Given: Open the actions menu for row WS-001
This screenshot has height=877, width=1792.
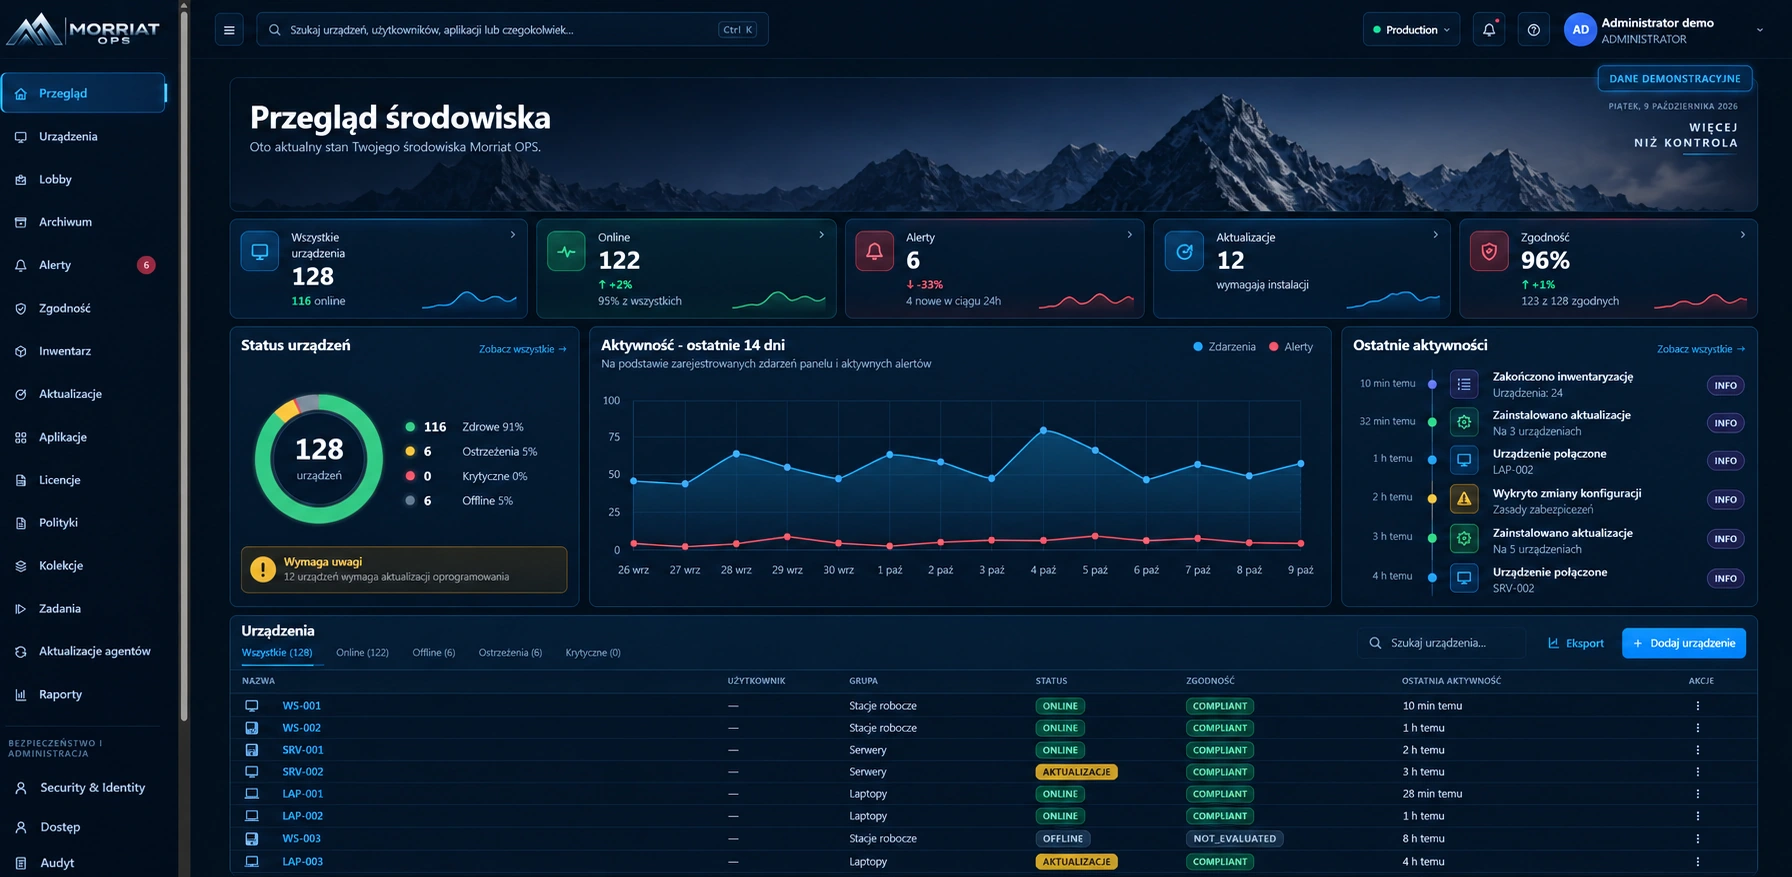Looking at the screenshot, I should click(1697, 706).
